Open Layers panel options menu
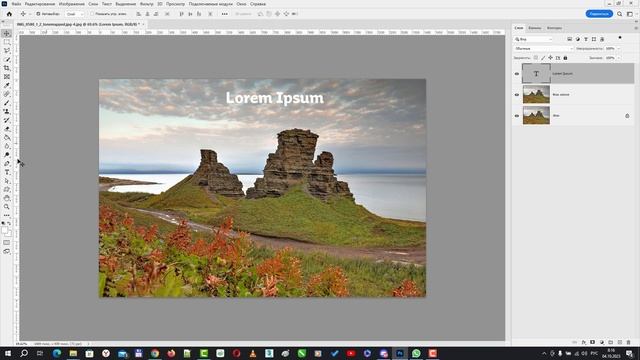640x360 pixels. point(636,28)
